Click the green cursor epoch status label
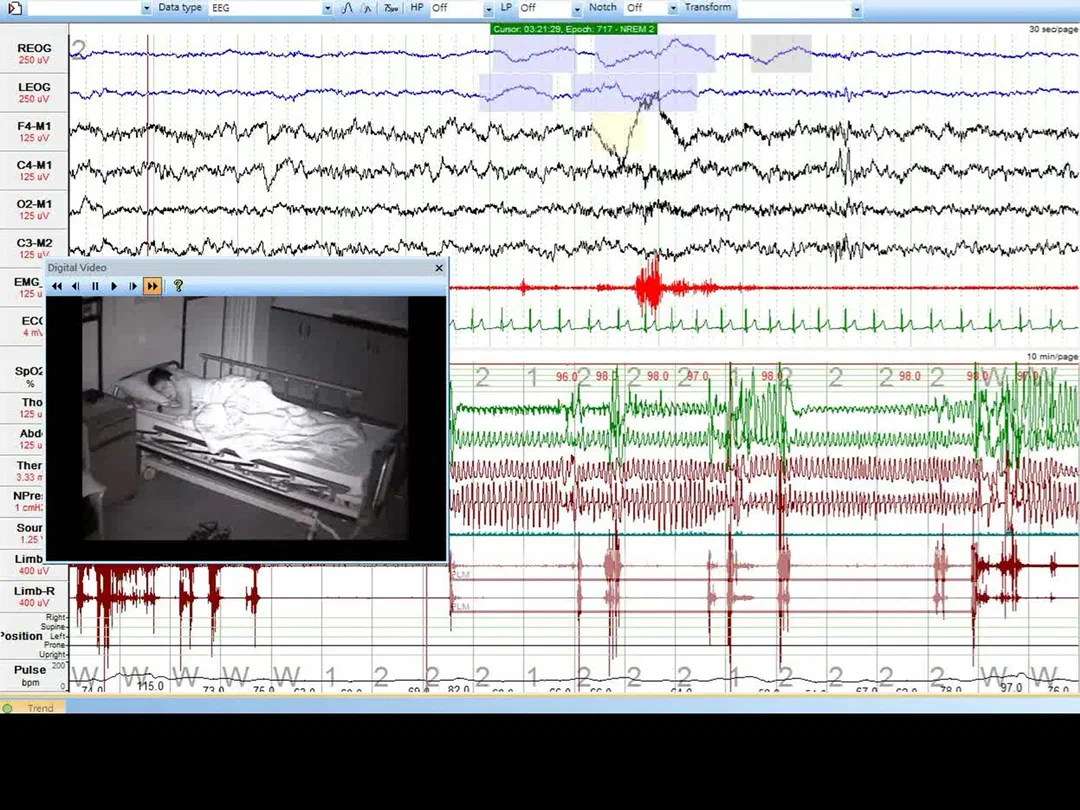 (573, 29)
